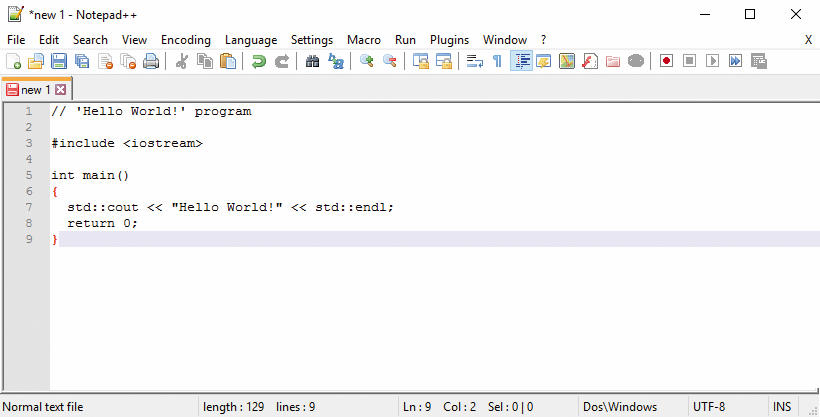Viewport: 820px width, 417px height.
Task: Open the Plugins menu
Action: click(x=449, y=40)
